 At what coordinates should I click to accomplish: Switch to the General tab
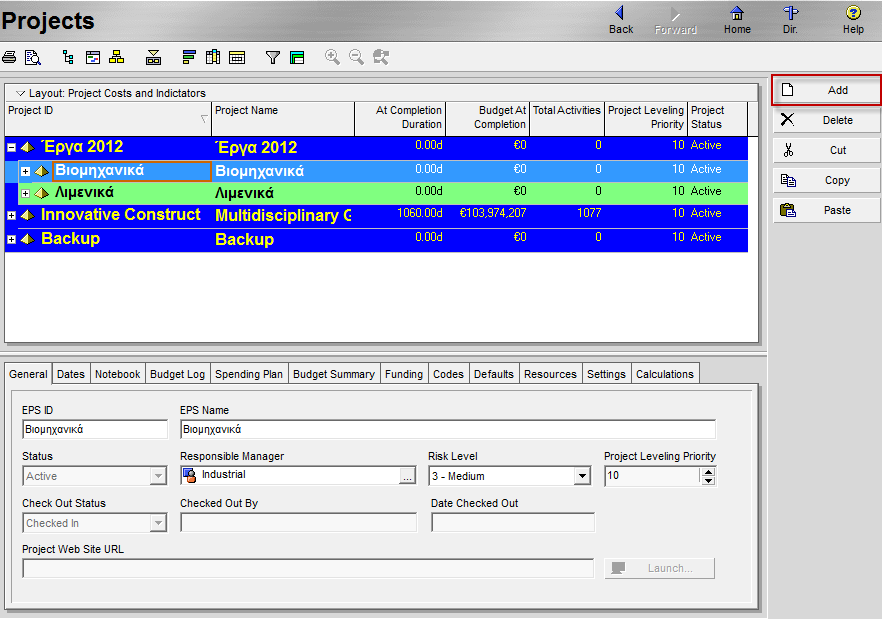28,374
